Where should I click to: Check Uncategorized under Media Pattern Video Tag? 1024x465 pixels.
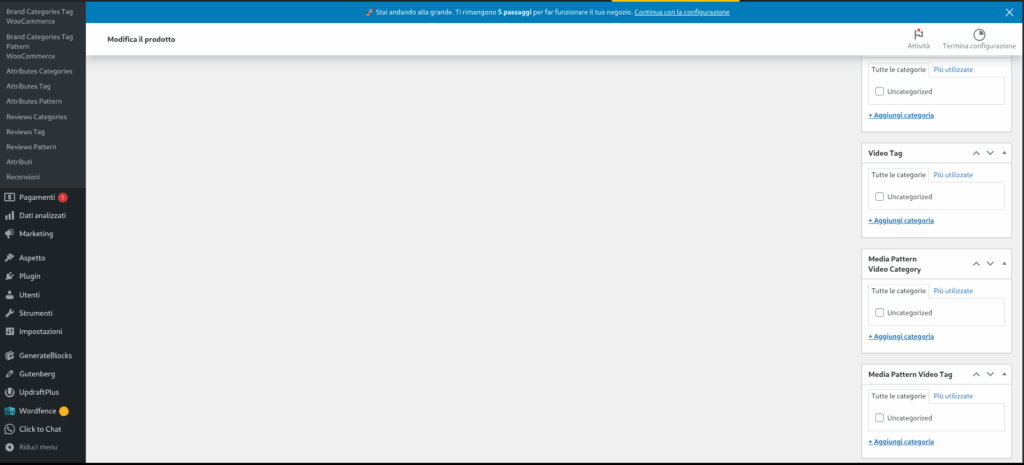879,418
